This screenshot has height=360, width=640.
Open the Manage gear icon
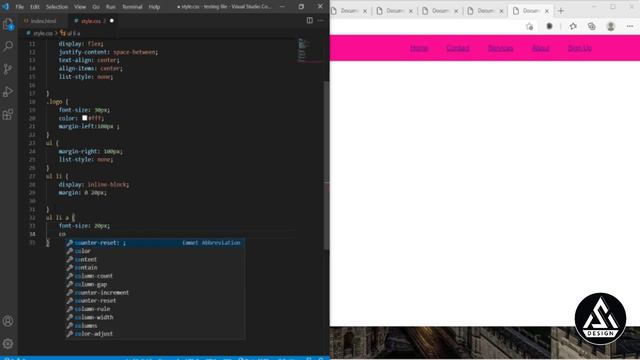8,344
